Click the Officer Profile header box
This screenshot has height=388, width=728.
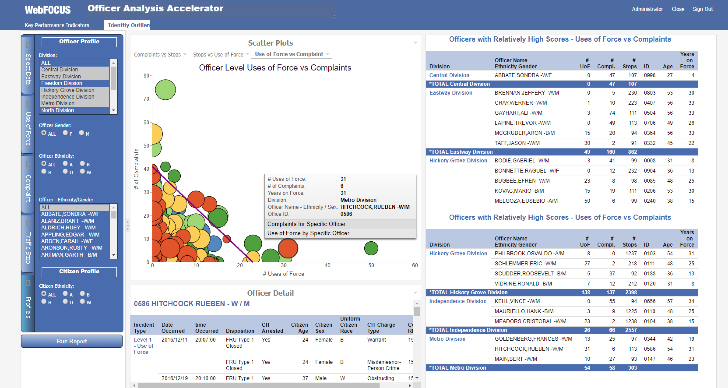pos(79,42)
